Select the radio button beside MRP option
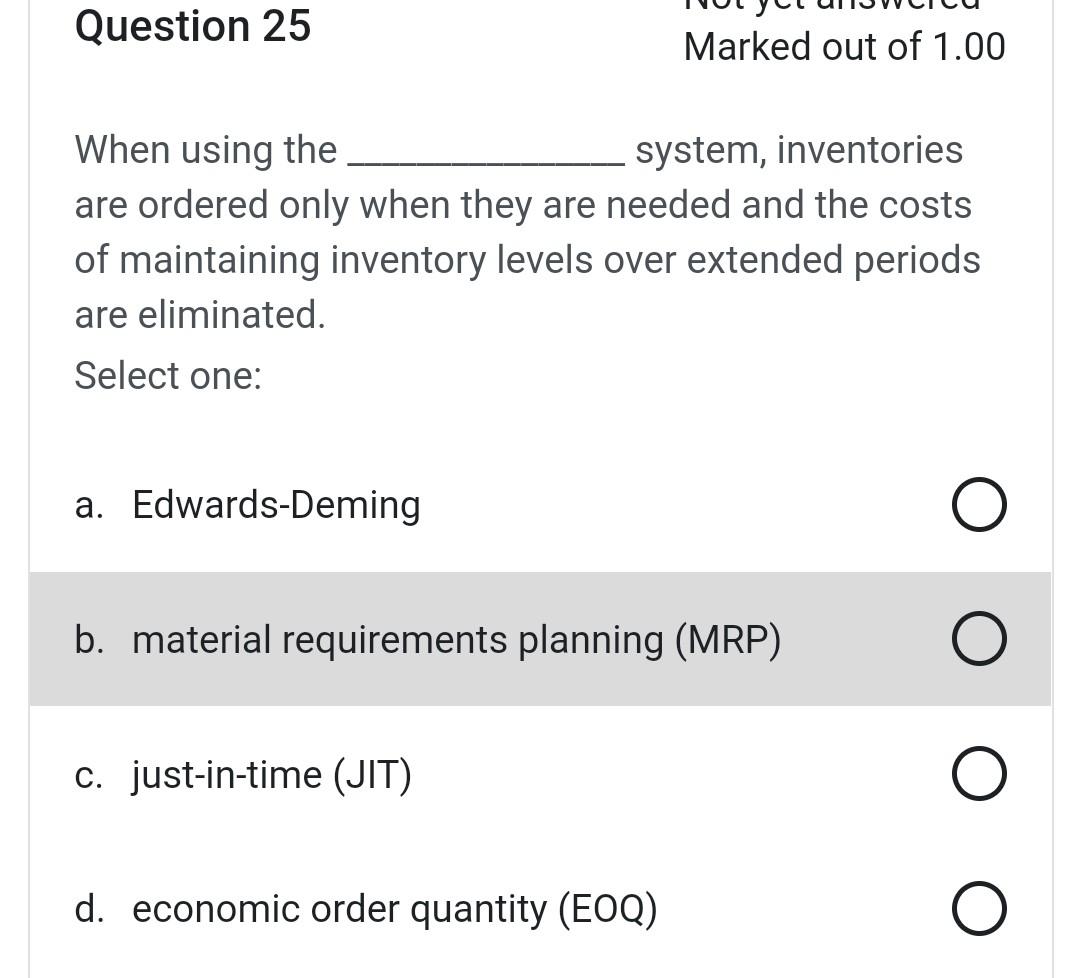Image resolution: width=1080 pixels, height=978 pixels. point(979,638)
